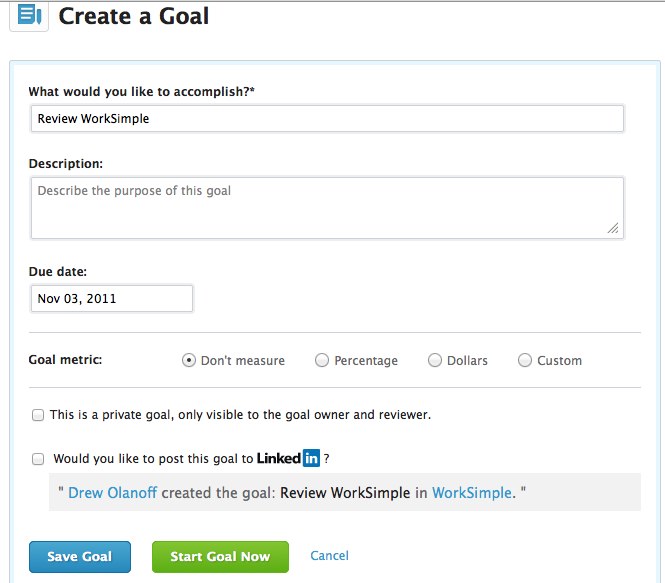Pick the Custom goal metric option
This screenshot has width=665, height=583.
[525, 361]
